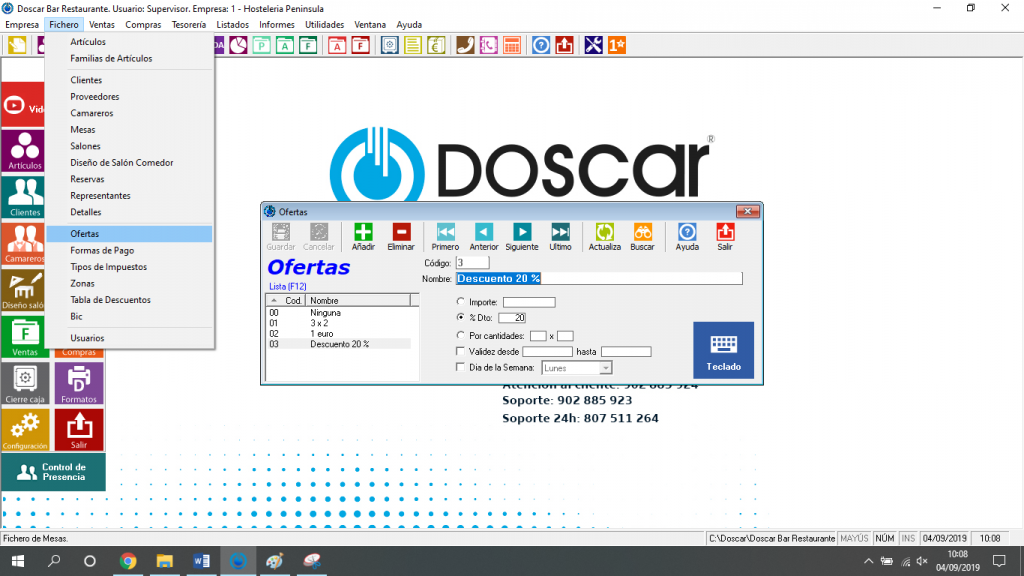
Task: Enable the Día de la Semana checkbox
Action: pos(460,367)
